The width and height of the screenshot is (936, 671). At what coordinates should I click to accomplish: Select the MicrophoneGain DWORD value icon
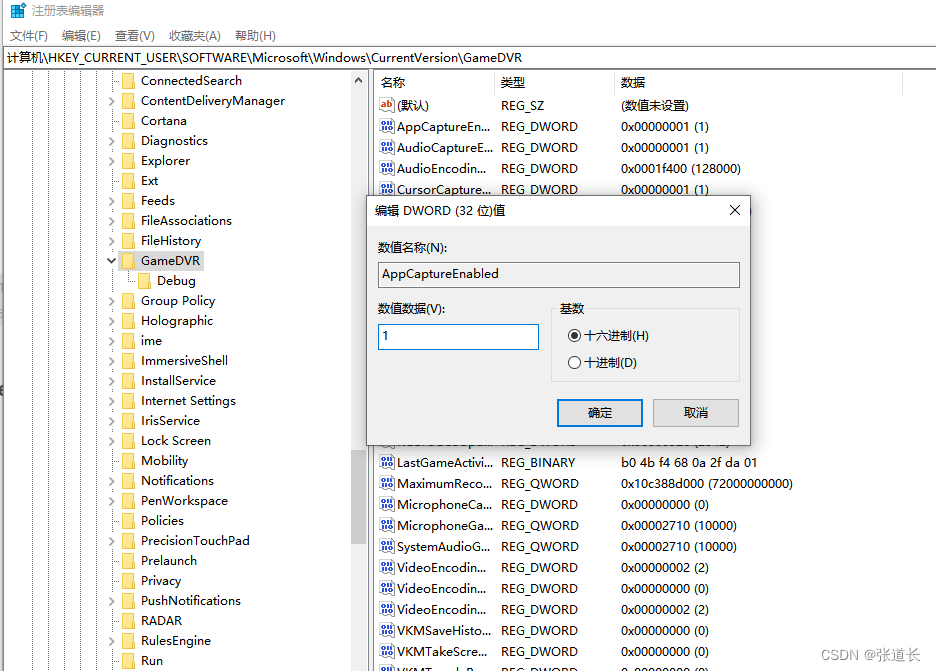click(388, 525)
